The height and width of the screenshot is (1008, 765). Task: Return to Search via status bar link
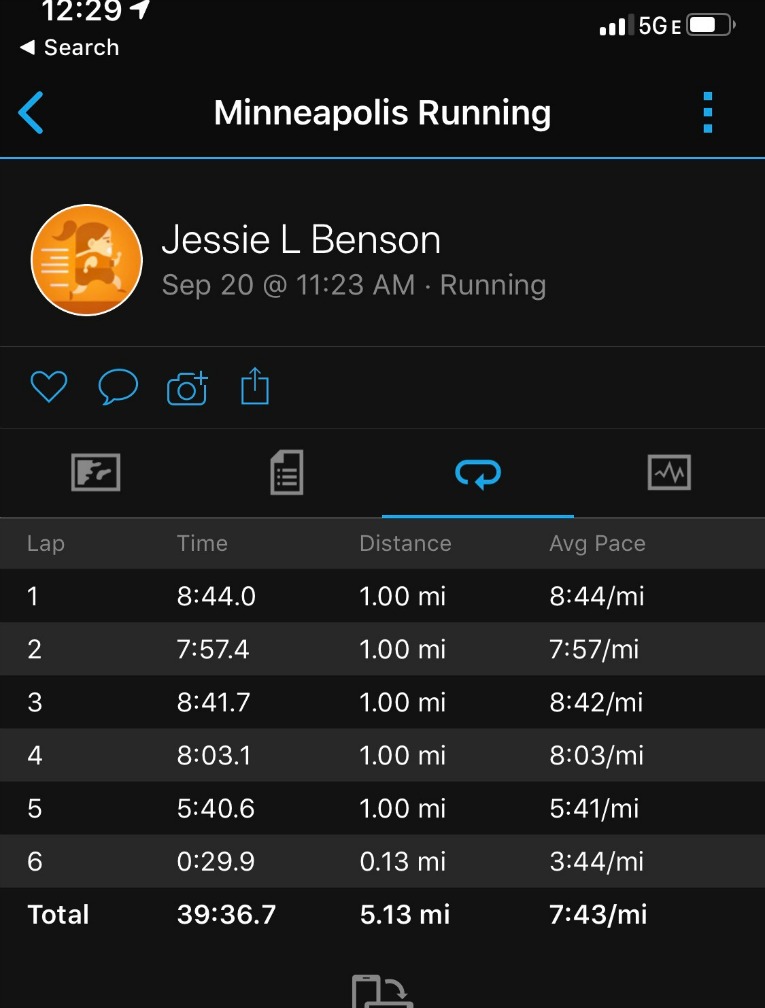click(70, 48)
